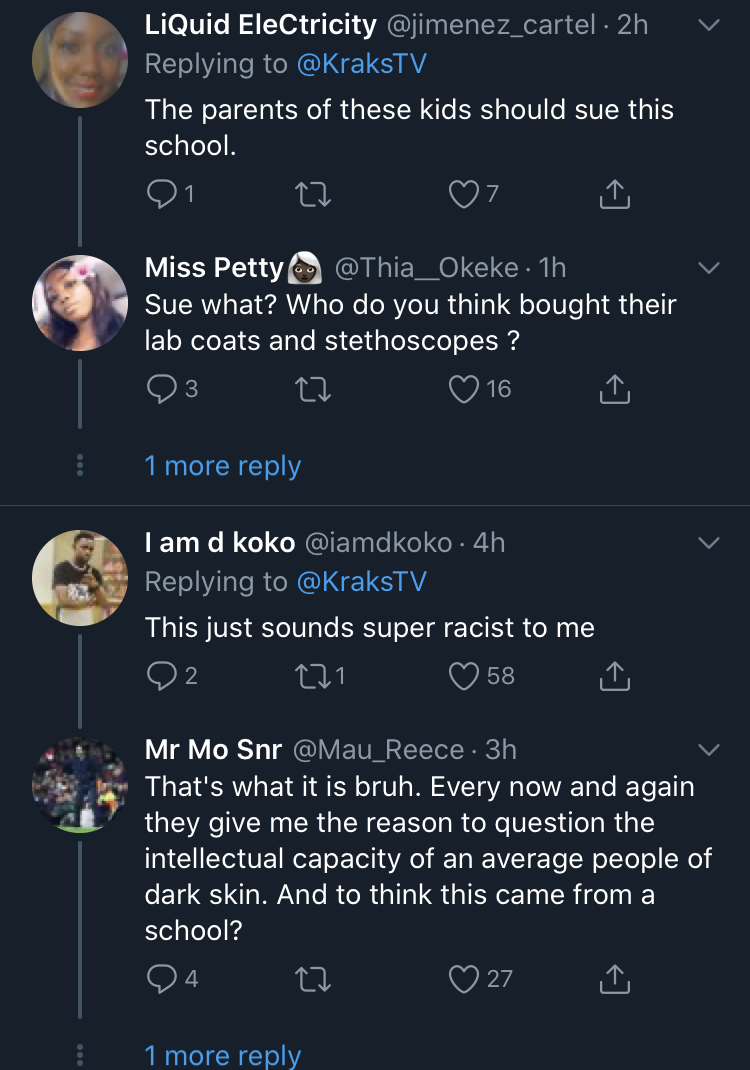Show 1 more reply under Miss Petty

pos(222,466)
